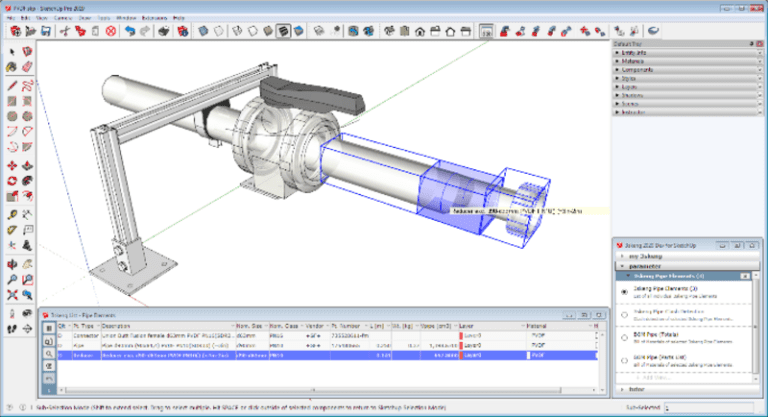Select the Connector row in list
Screen dimensions: 768x417
(x=327, y=336)
